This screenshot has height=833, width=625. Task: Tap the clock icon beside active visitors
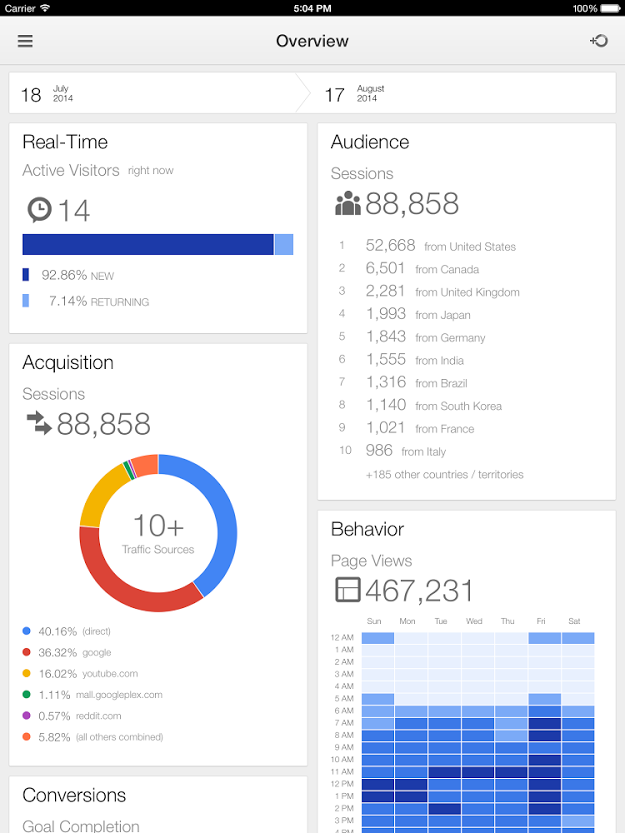pos(39,210)
